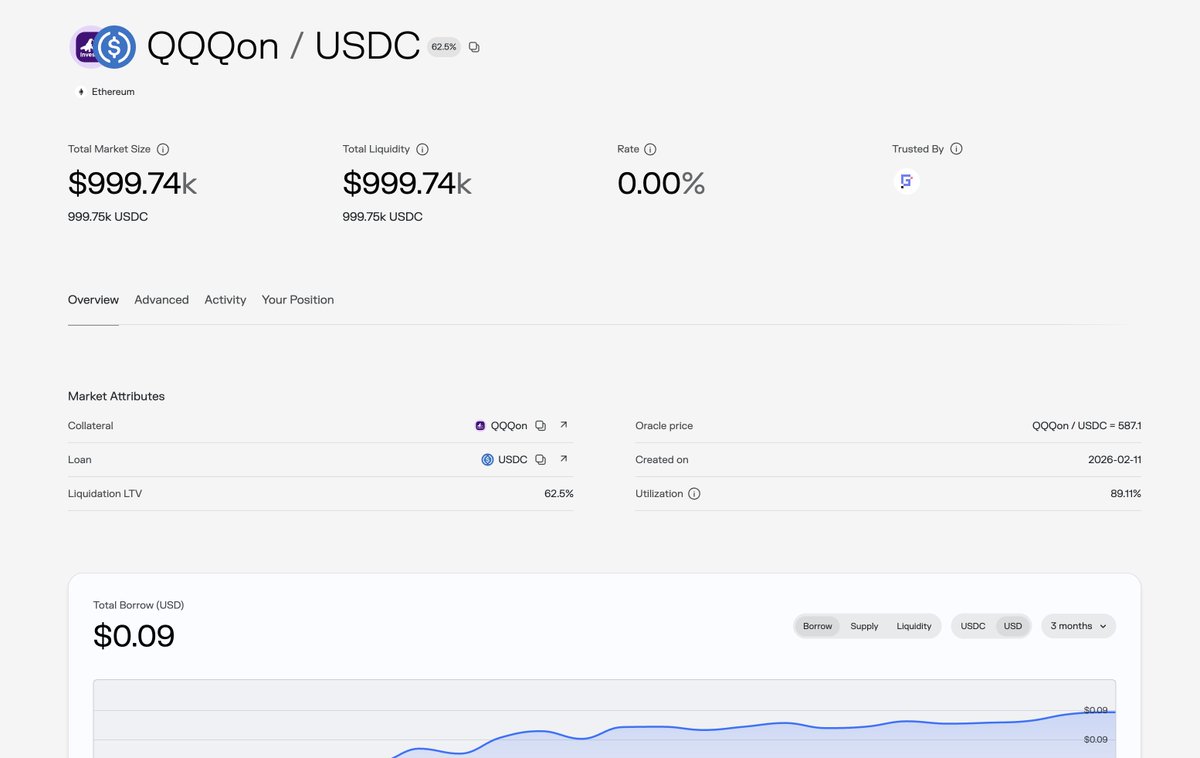Image resolution: width=1200 pixels, height=758 pixels.
Task: Click the $999.74k Total Liquidity value
Action: [407, 183]
